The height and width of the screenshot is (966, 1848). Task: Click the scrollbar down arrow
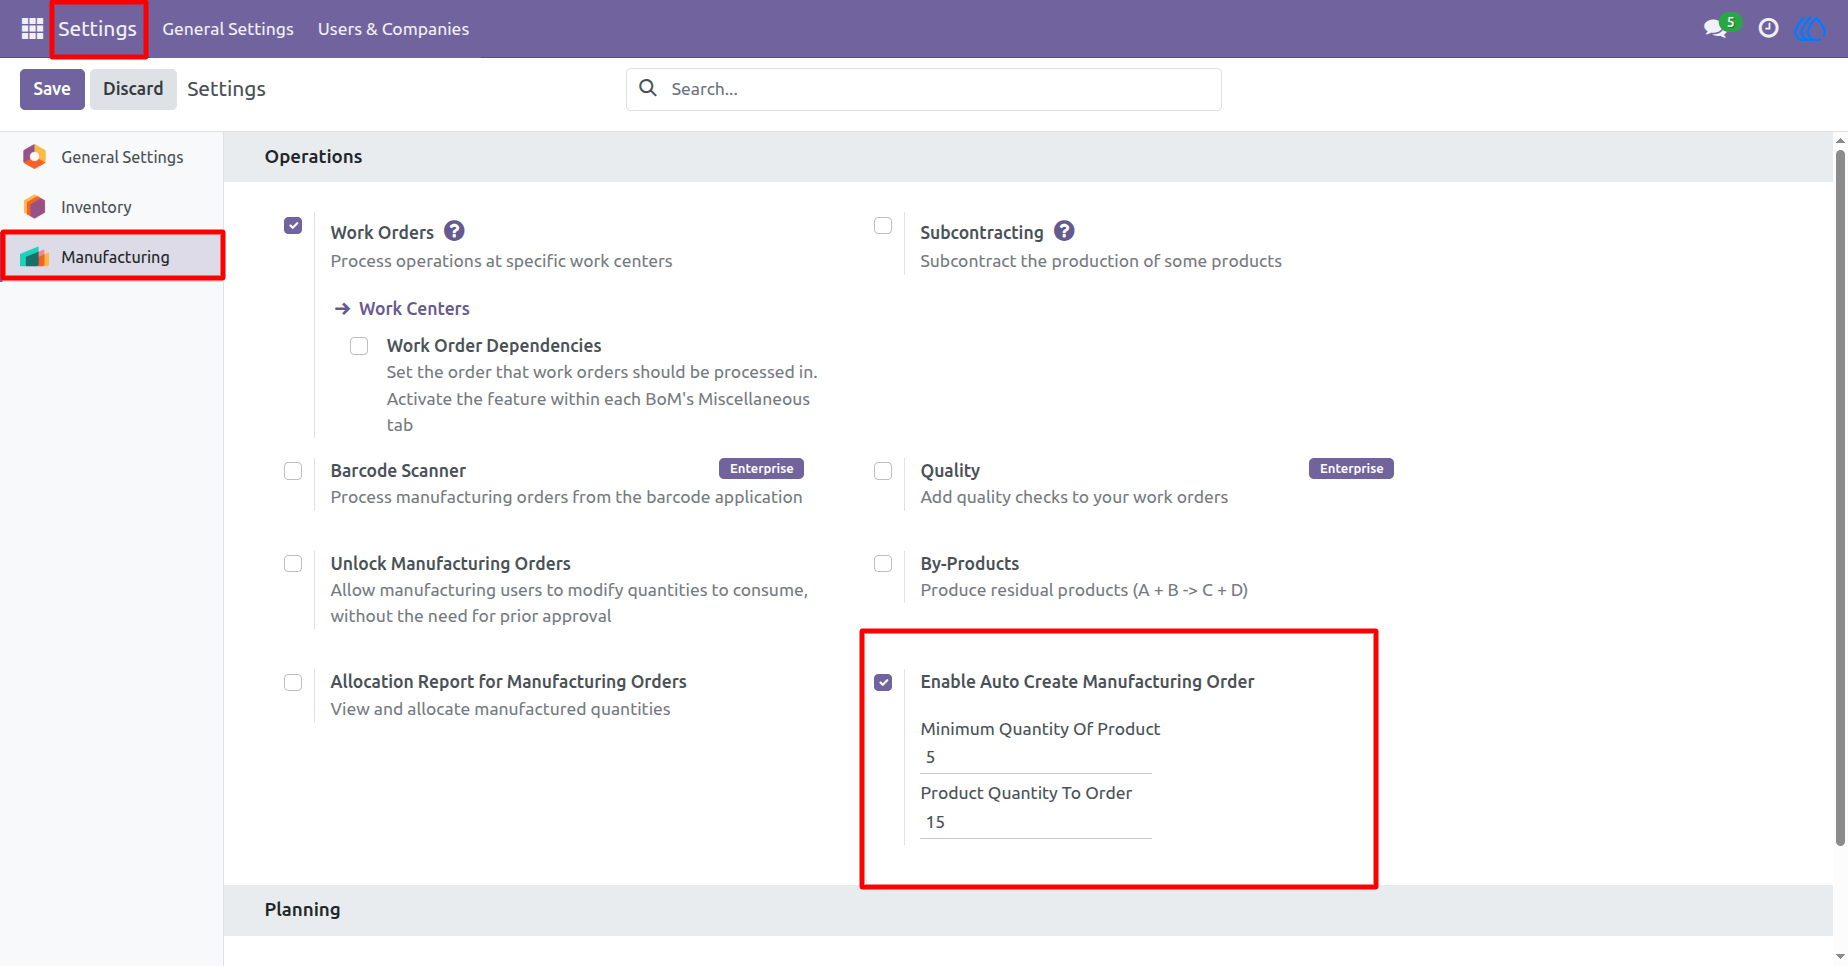(1840, 957)
